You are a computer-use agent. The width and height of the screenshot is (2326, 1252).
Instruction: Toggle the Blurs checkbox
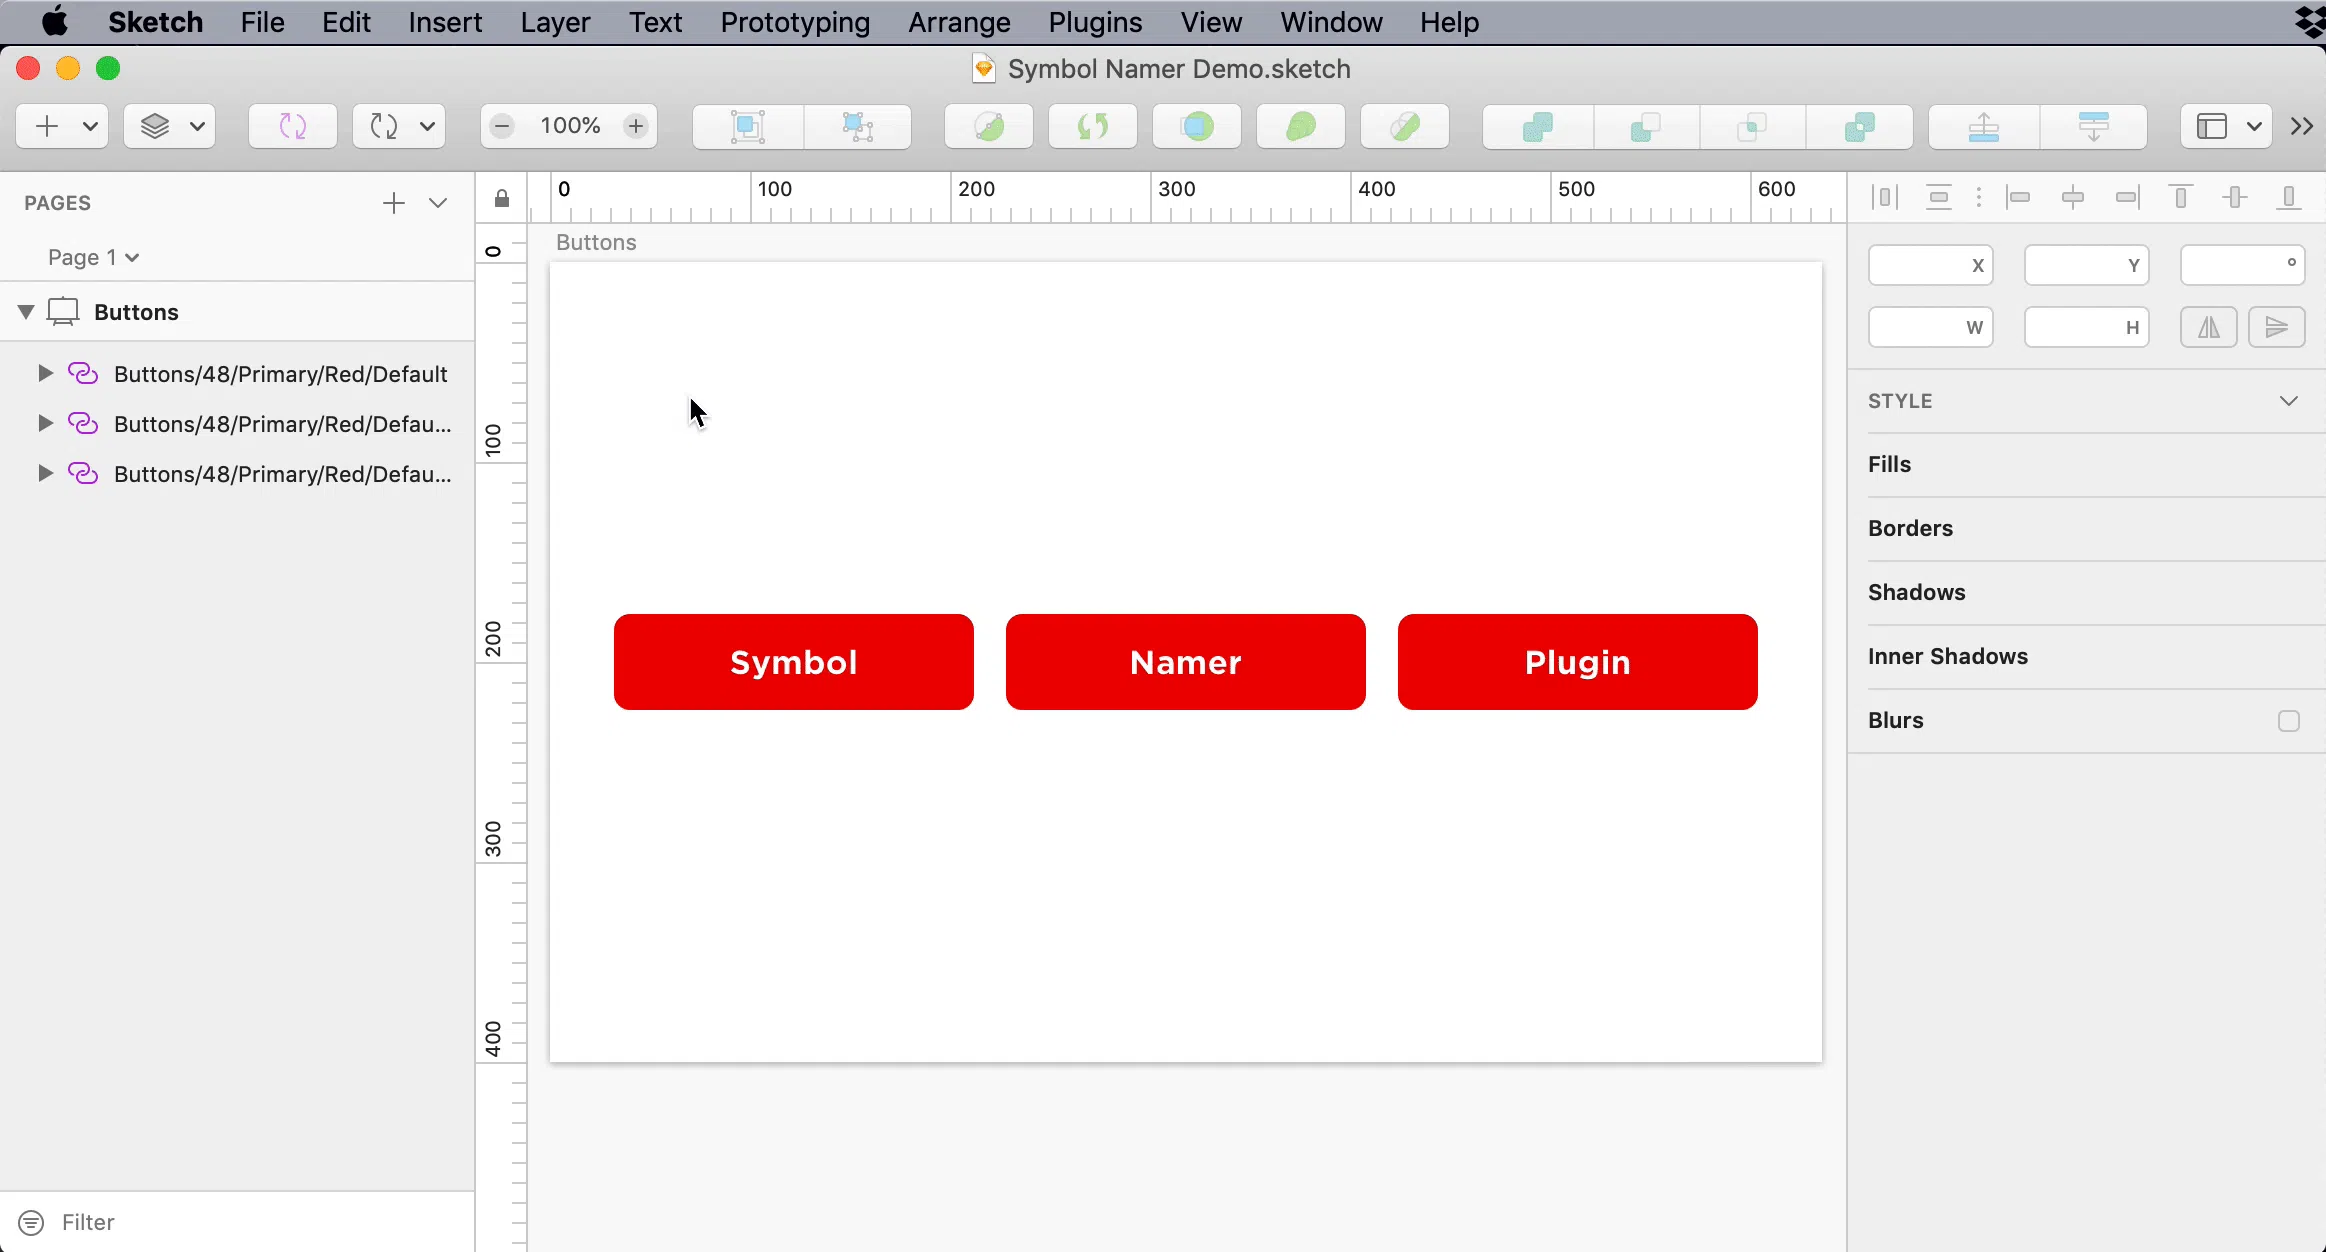coord(2289,721)
